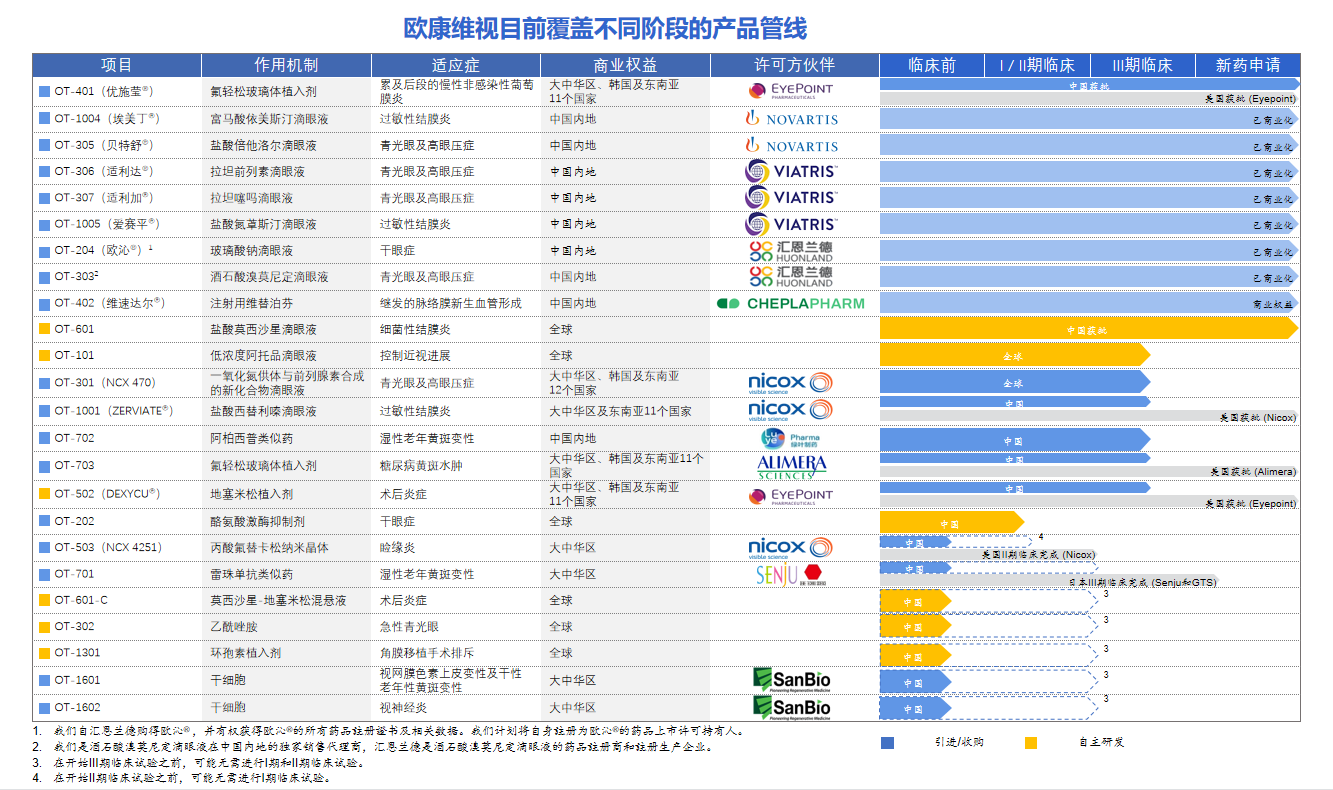Click the Senju logo in OT-701 row
The height and width of the screenshot is (790, 1333).
point(791,575)
